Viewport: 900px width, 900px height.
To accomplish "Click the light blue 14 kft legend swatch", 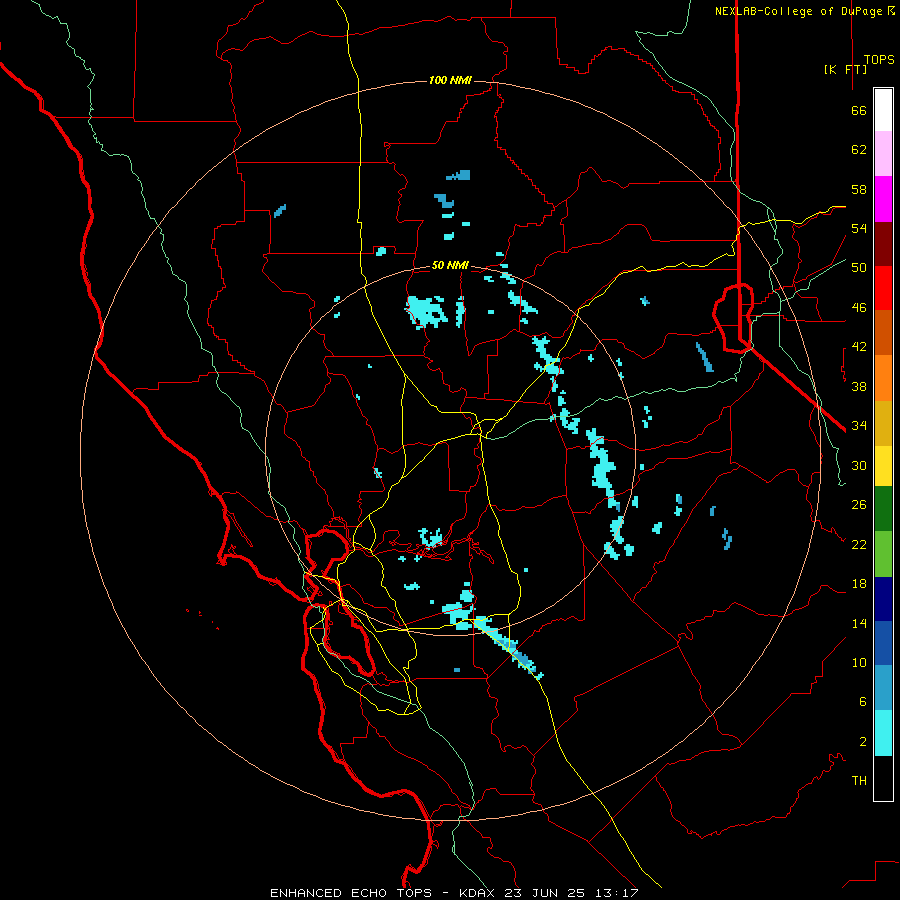I will click(x=883, y=688).
